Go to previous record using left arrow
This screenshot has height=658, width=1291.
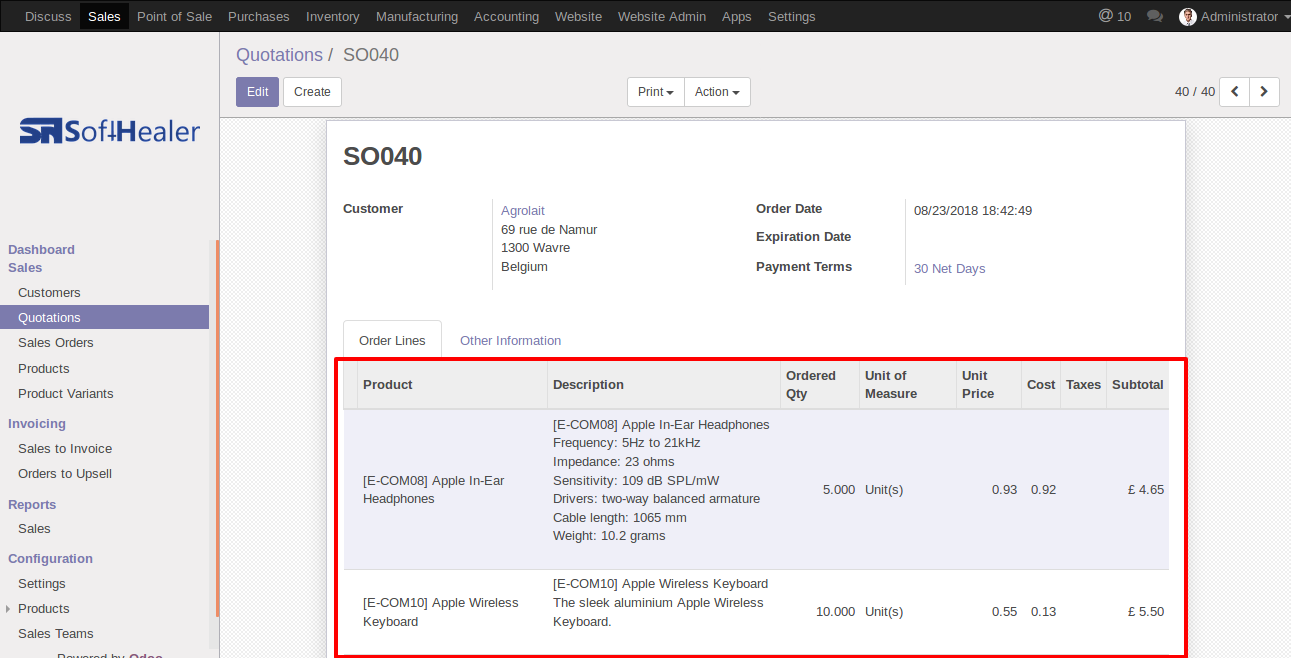(x=1235, y=92)
